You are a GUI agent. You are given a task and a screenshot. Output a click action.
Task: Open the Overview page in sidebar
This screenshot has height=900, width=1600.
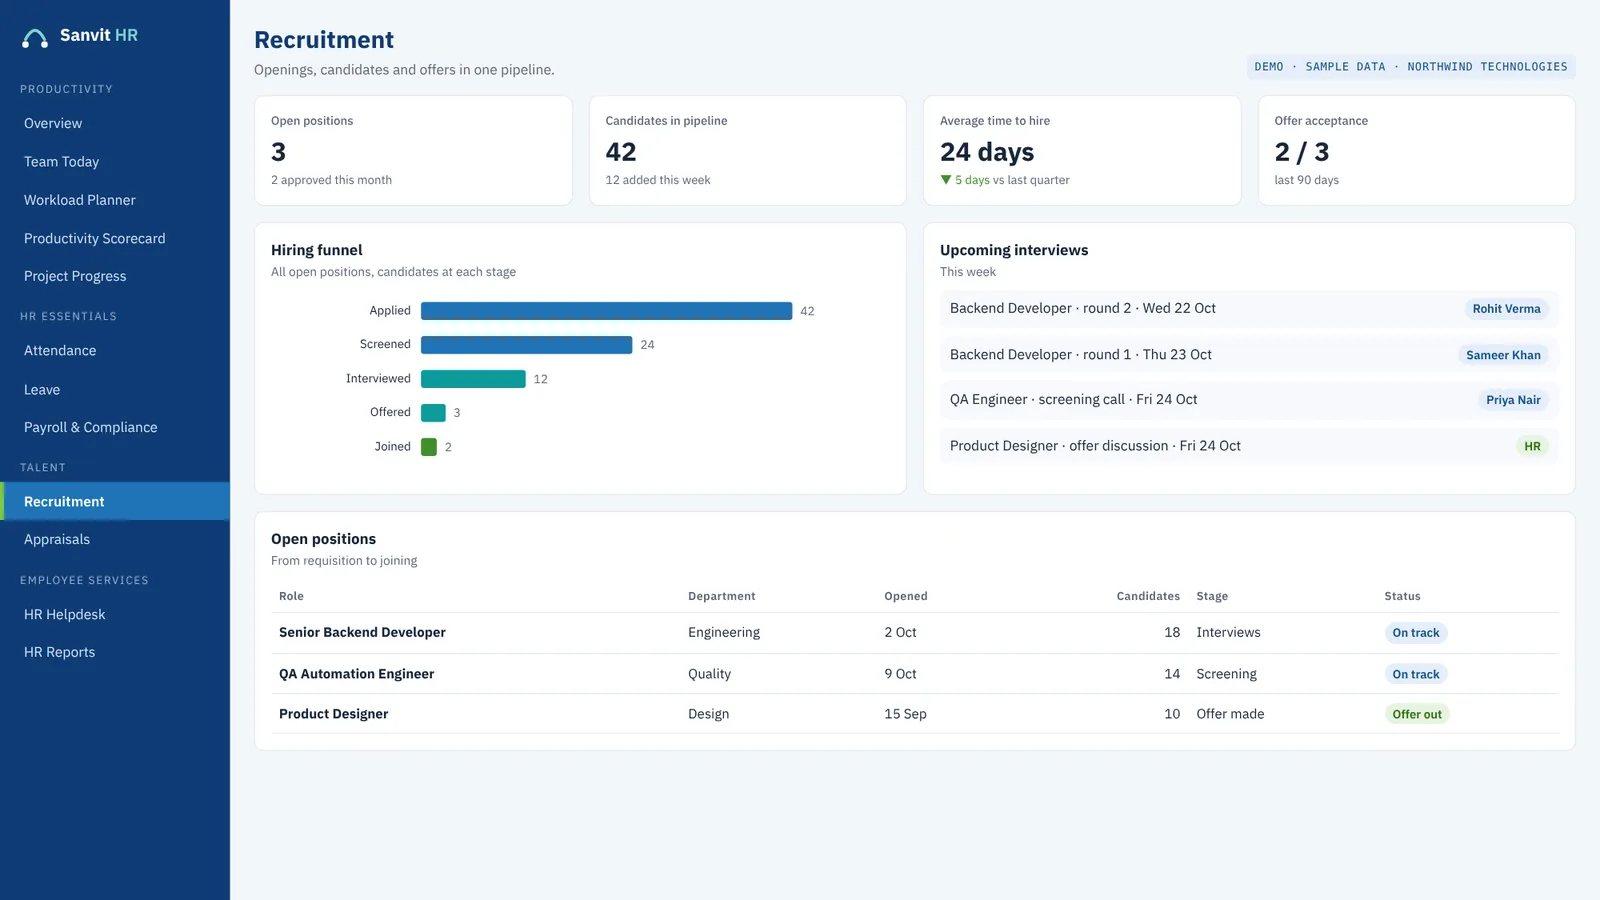[x=53, y=124]
